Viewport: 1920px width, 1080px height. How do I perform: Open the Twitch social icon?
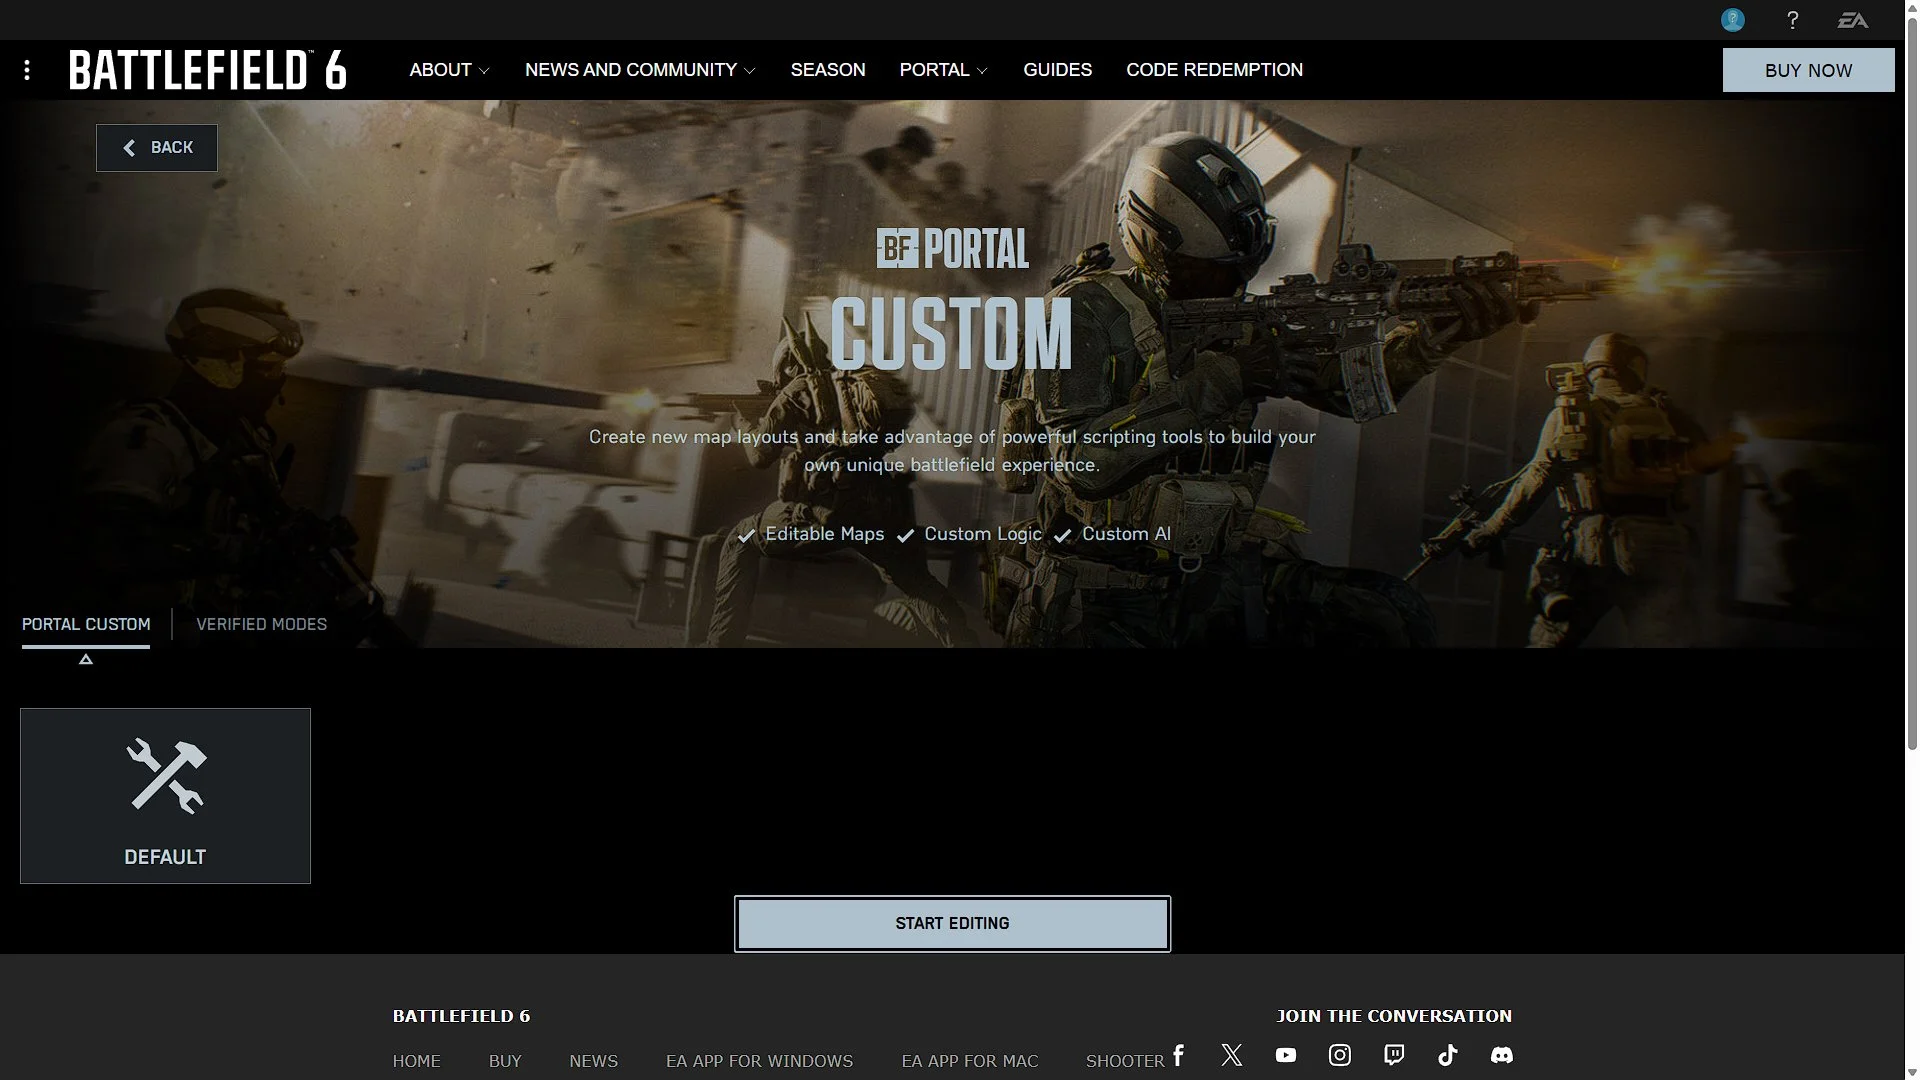click(1394, 1055)
